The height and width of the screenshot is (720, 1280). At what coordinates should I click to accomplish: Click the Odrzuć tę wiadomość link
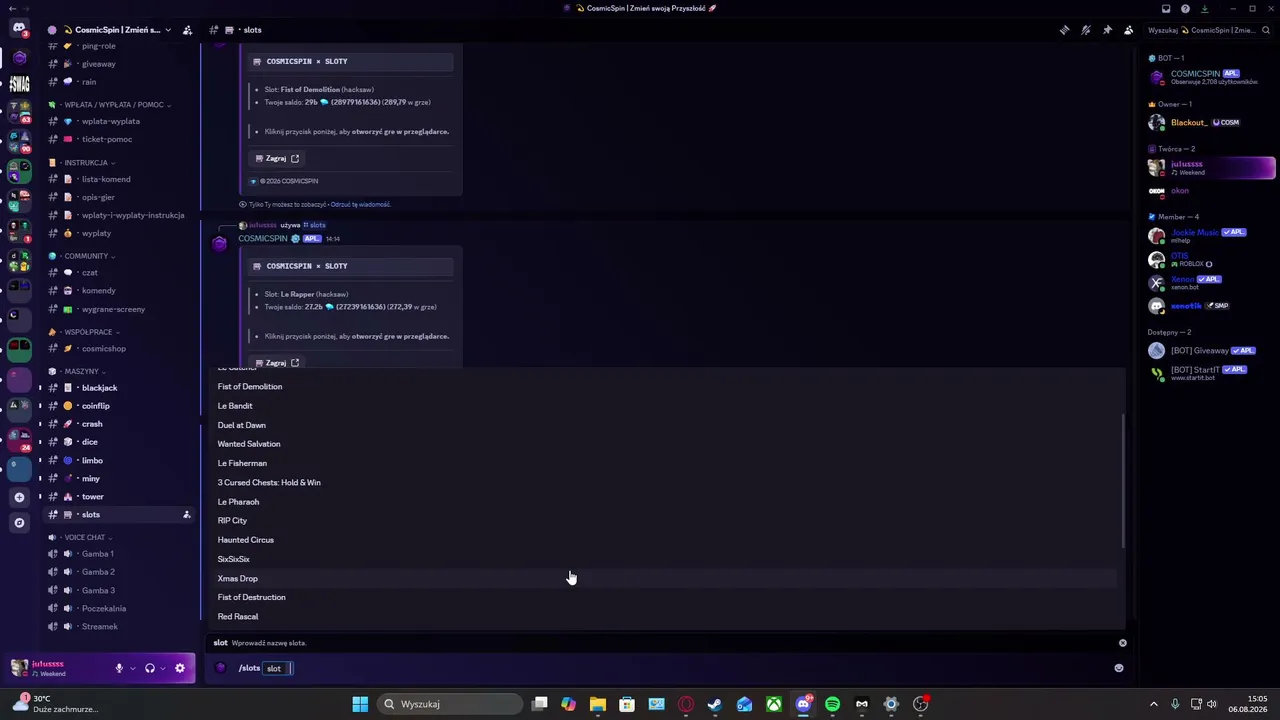pos(360,205)
